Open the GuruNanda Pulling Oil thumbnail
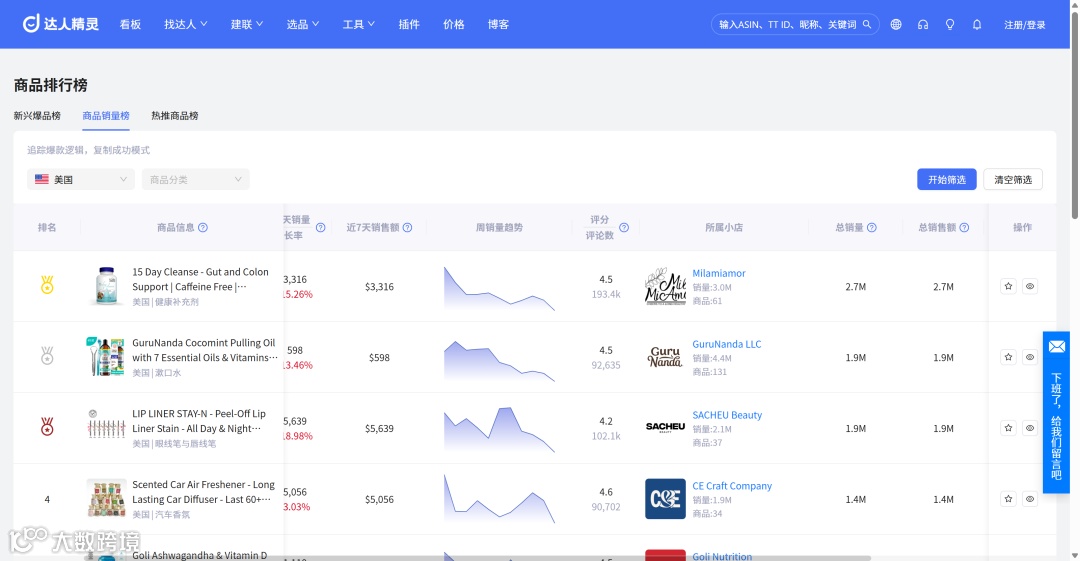This screenshot has width=1080, height=561. click(106, 357)
